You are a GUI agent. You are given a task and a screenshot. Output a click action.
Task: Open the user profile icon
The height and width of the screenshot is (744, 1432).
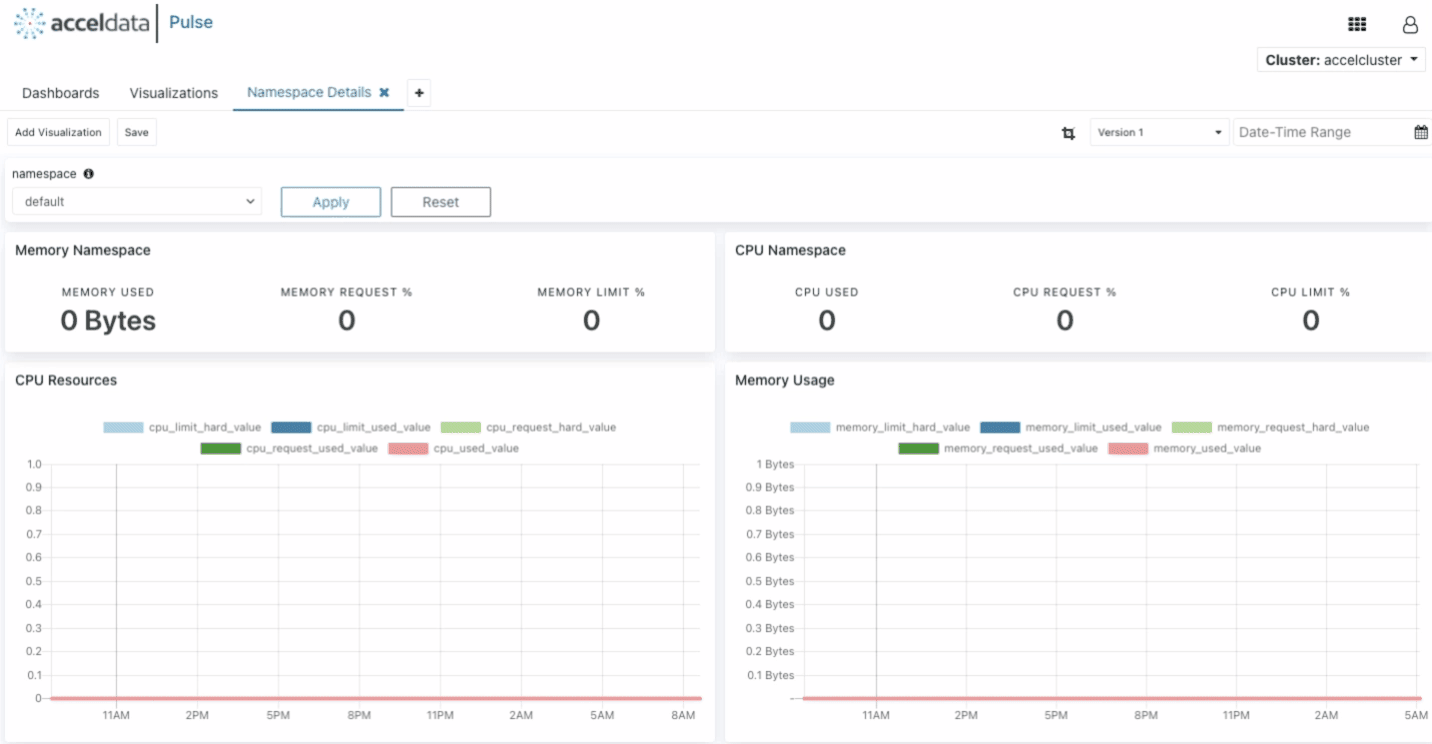pyautogui.click(x=1410, y=25)
